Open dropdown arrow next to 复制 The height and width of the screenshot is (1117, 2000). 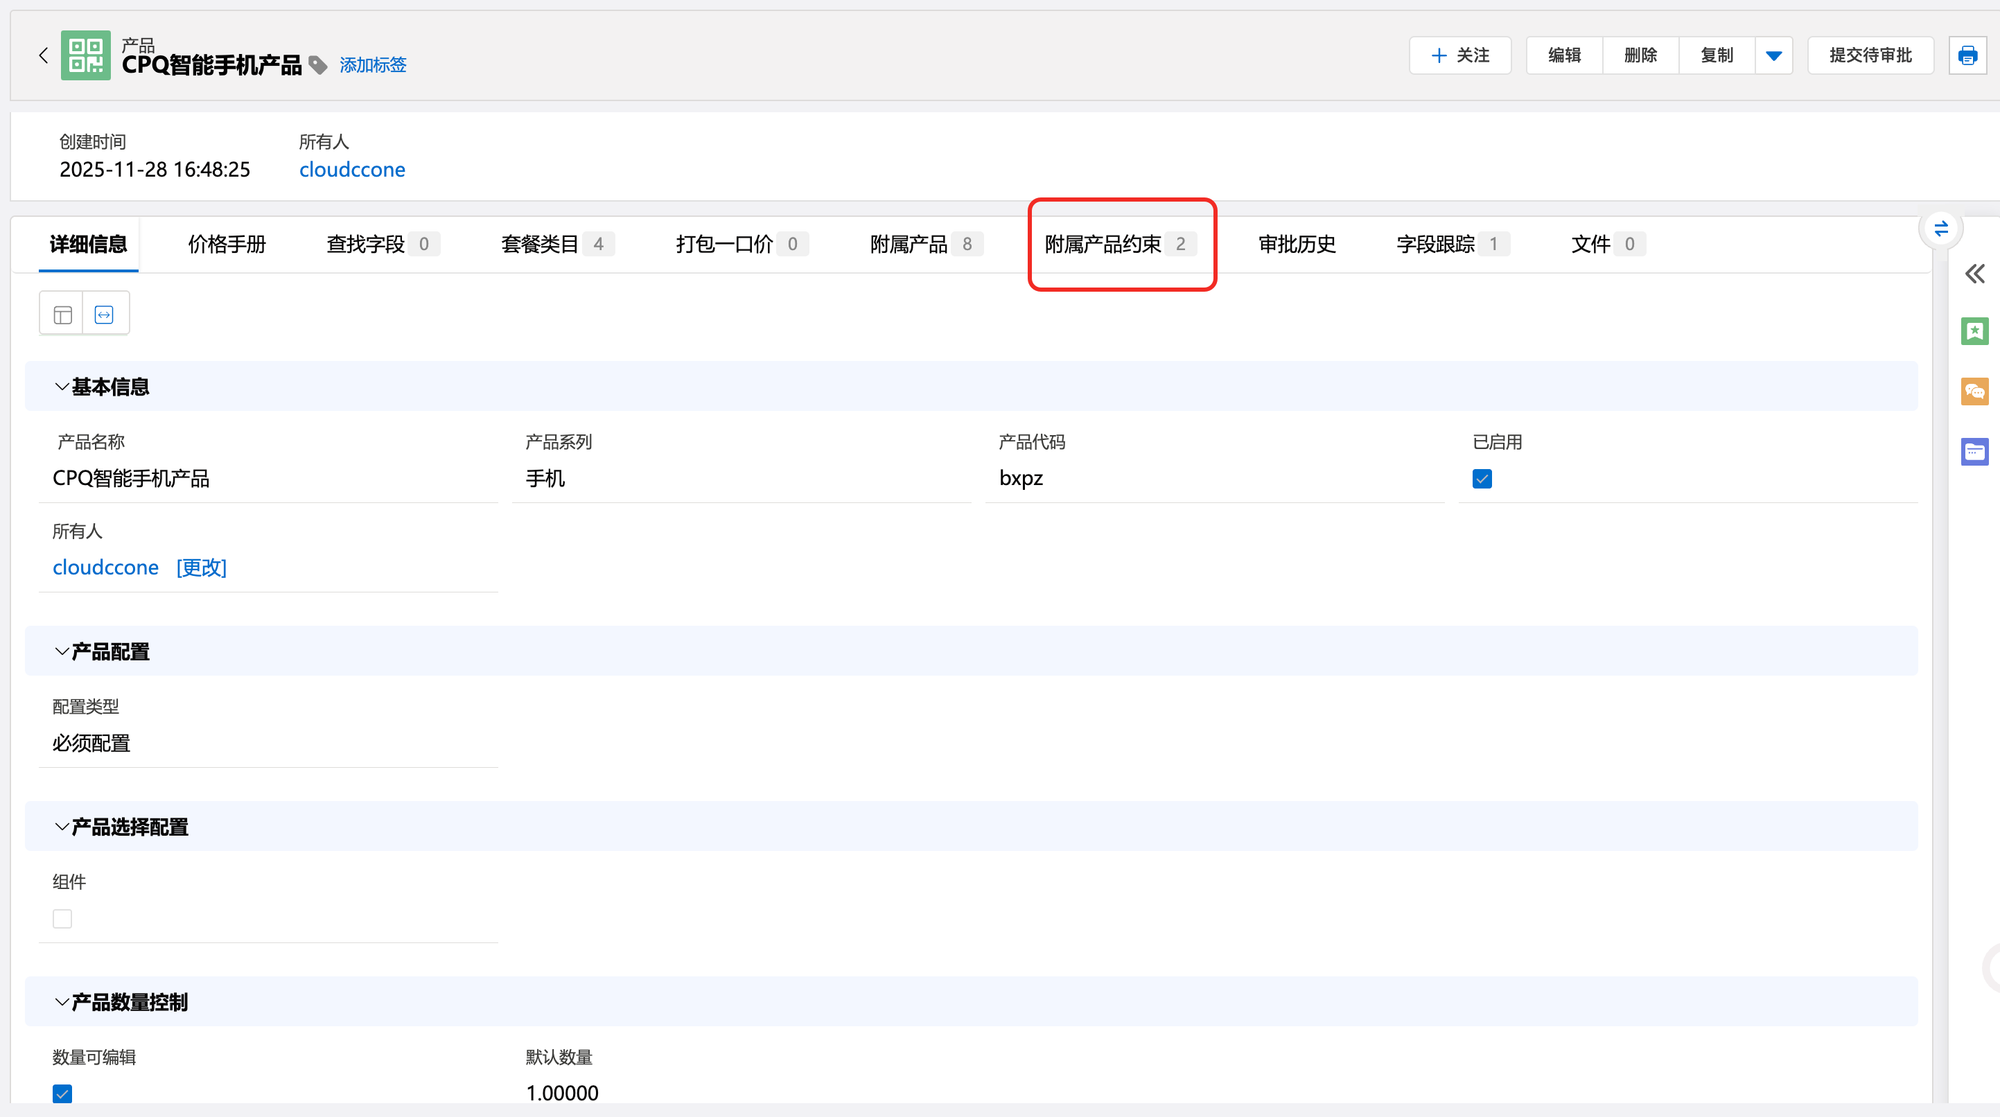(x=1773, y=56)
